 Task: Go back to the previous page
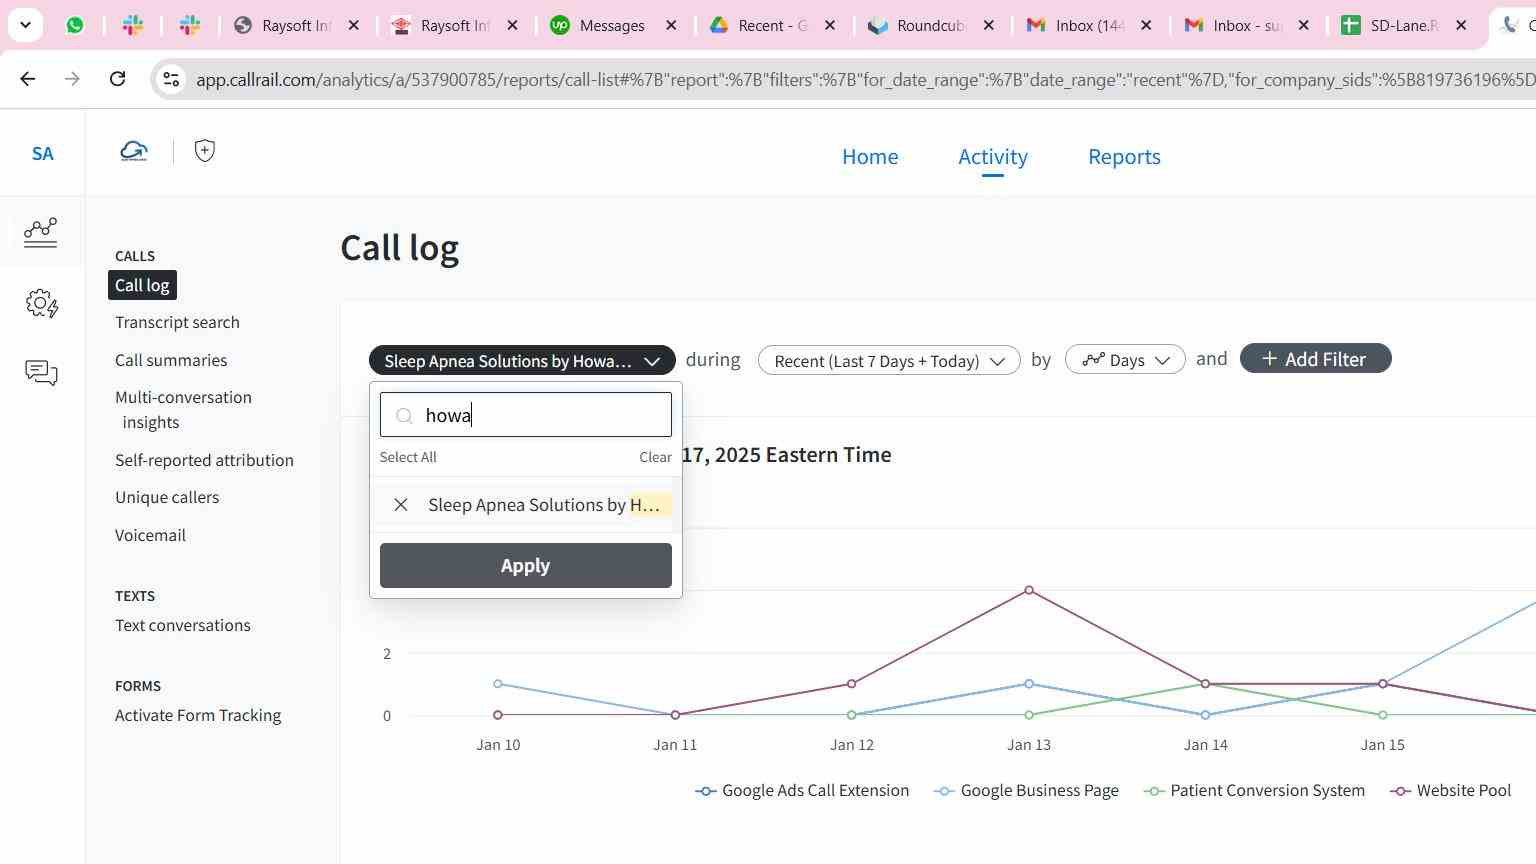[28, 79]
